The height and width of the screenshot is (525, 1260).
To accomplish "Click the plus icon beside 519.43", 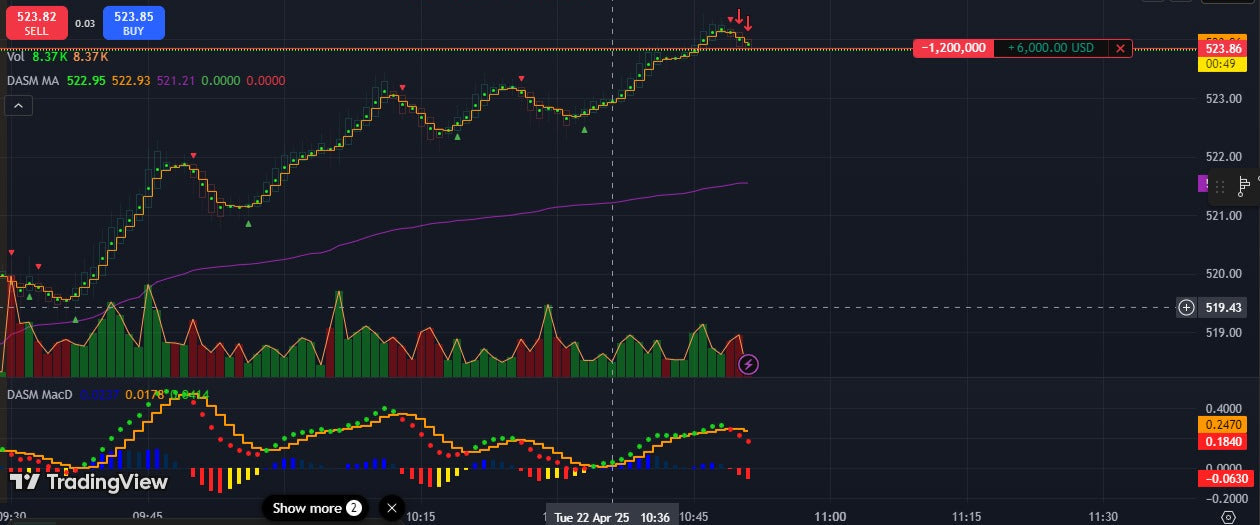I will tap(1186, 307).
